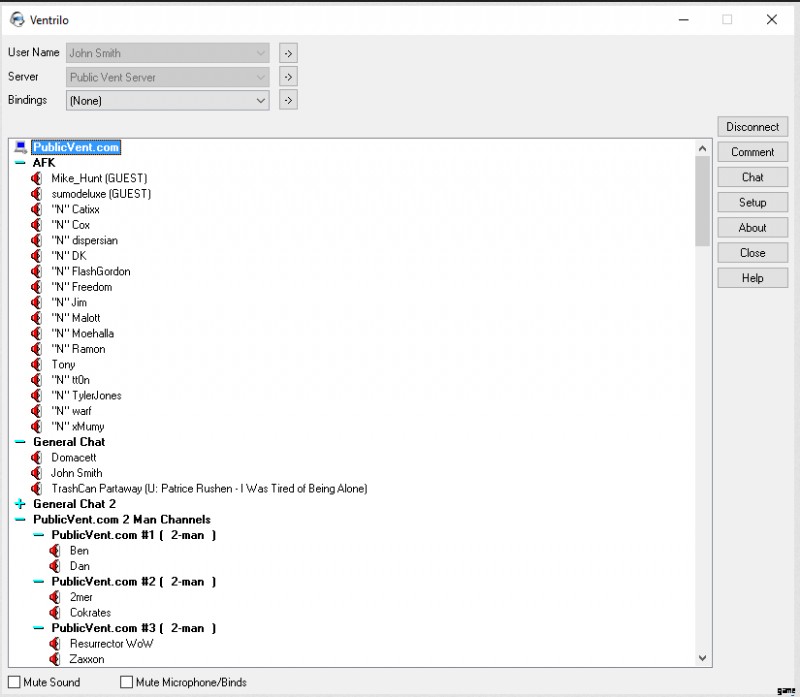Open the Chat window
The image size is (800, 697).
[x=753, y=177]
